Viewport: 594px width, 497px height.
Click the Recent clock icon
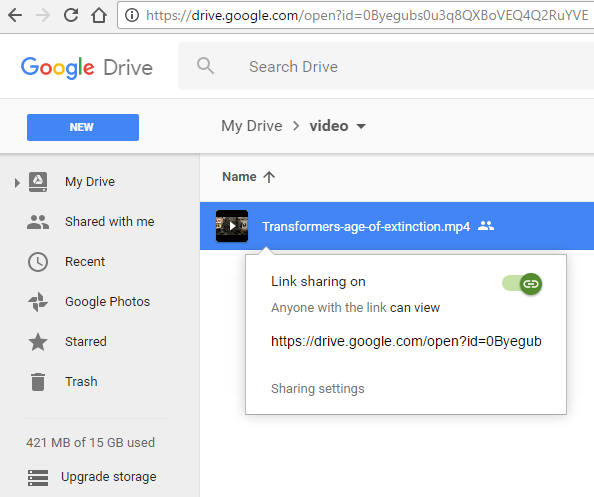click(x=38, y=262)
